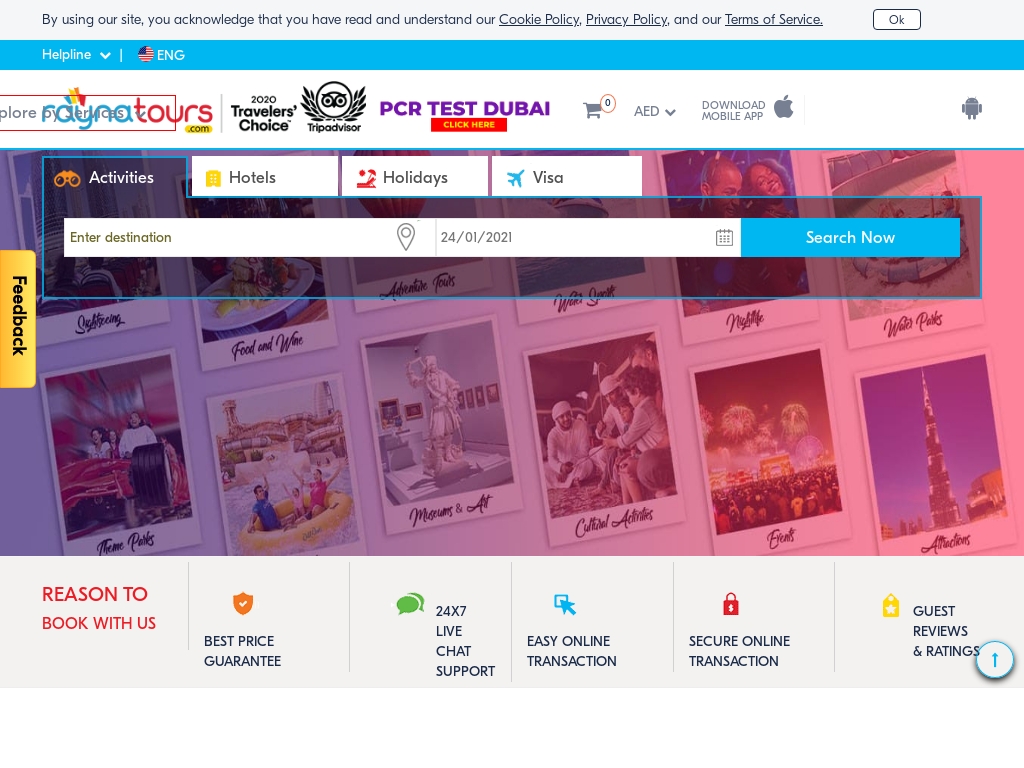1024x768 pixels.
Task: Click the scroll-to-top arrow button
Action: point(995,660)
